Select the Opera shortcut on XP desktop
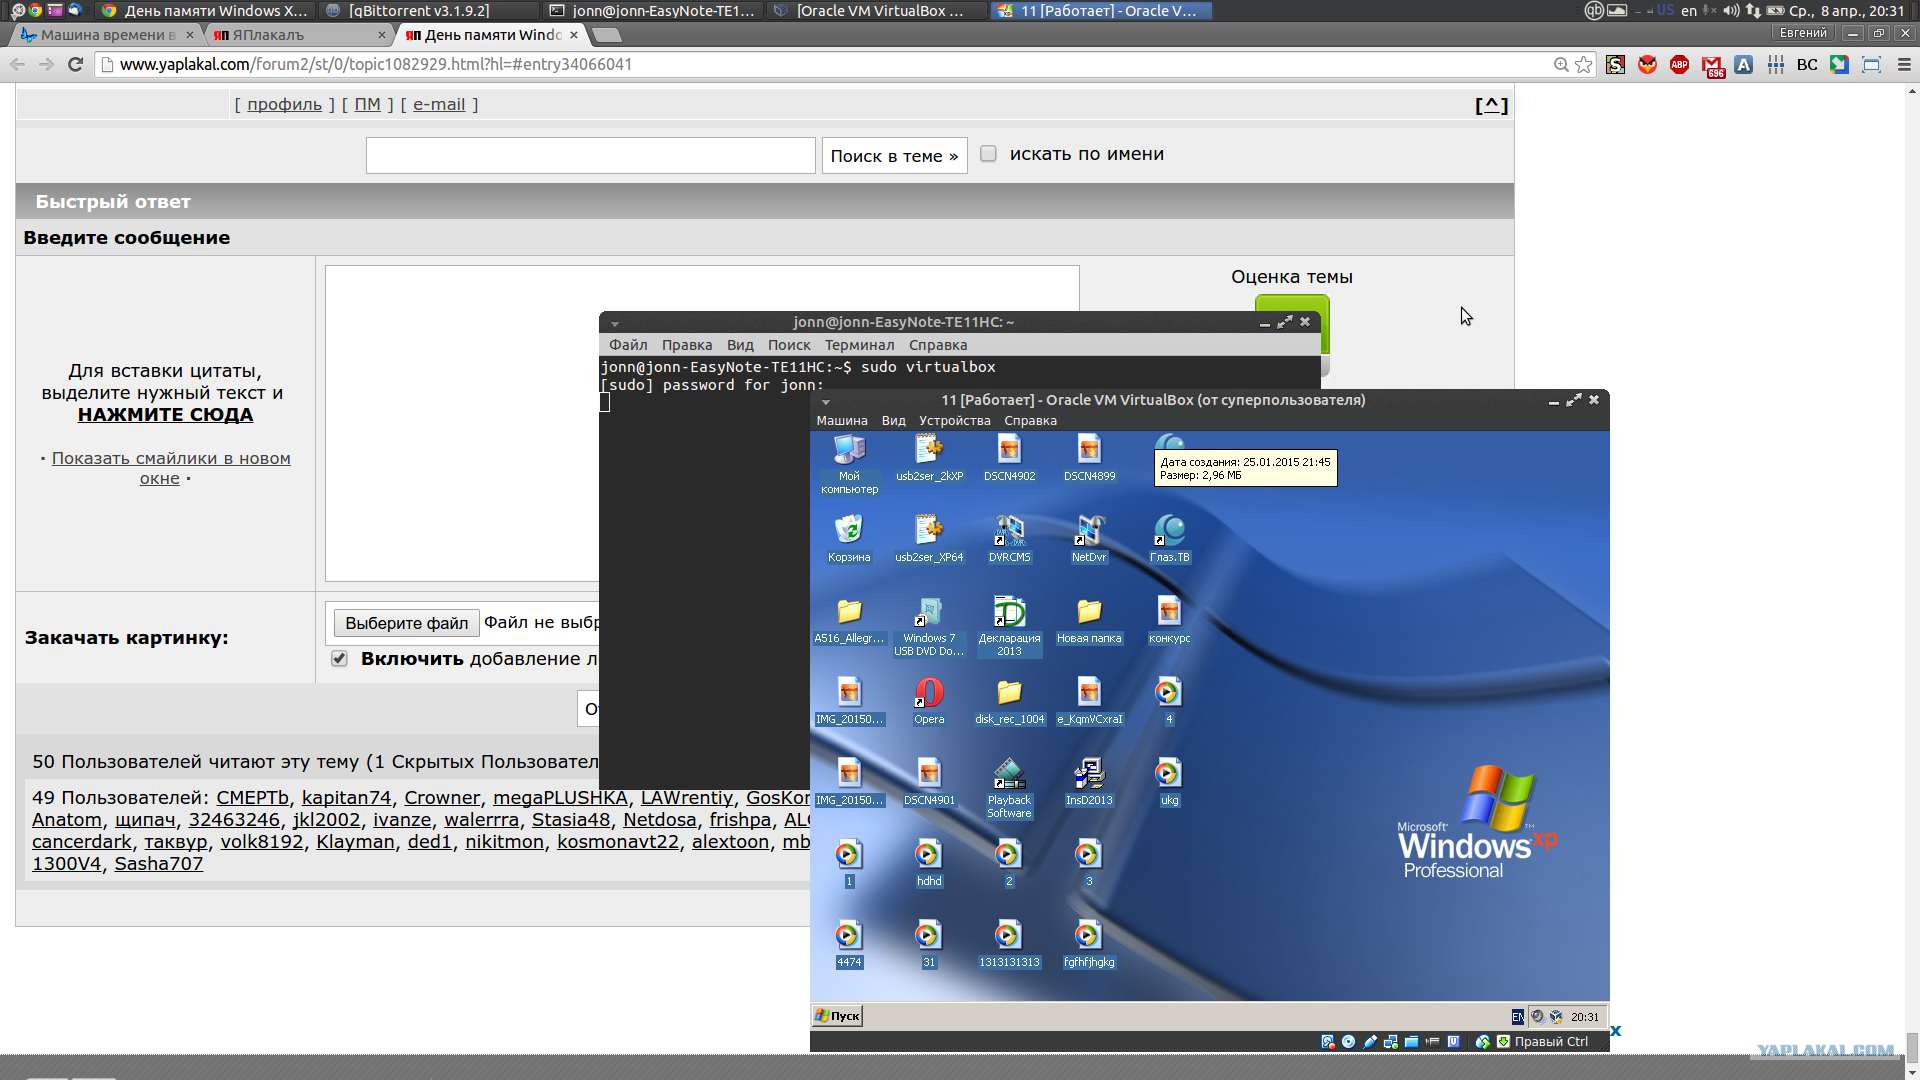 [929, 700]
